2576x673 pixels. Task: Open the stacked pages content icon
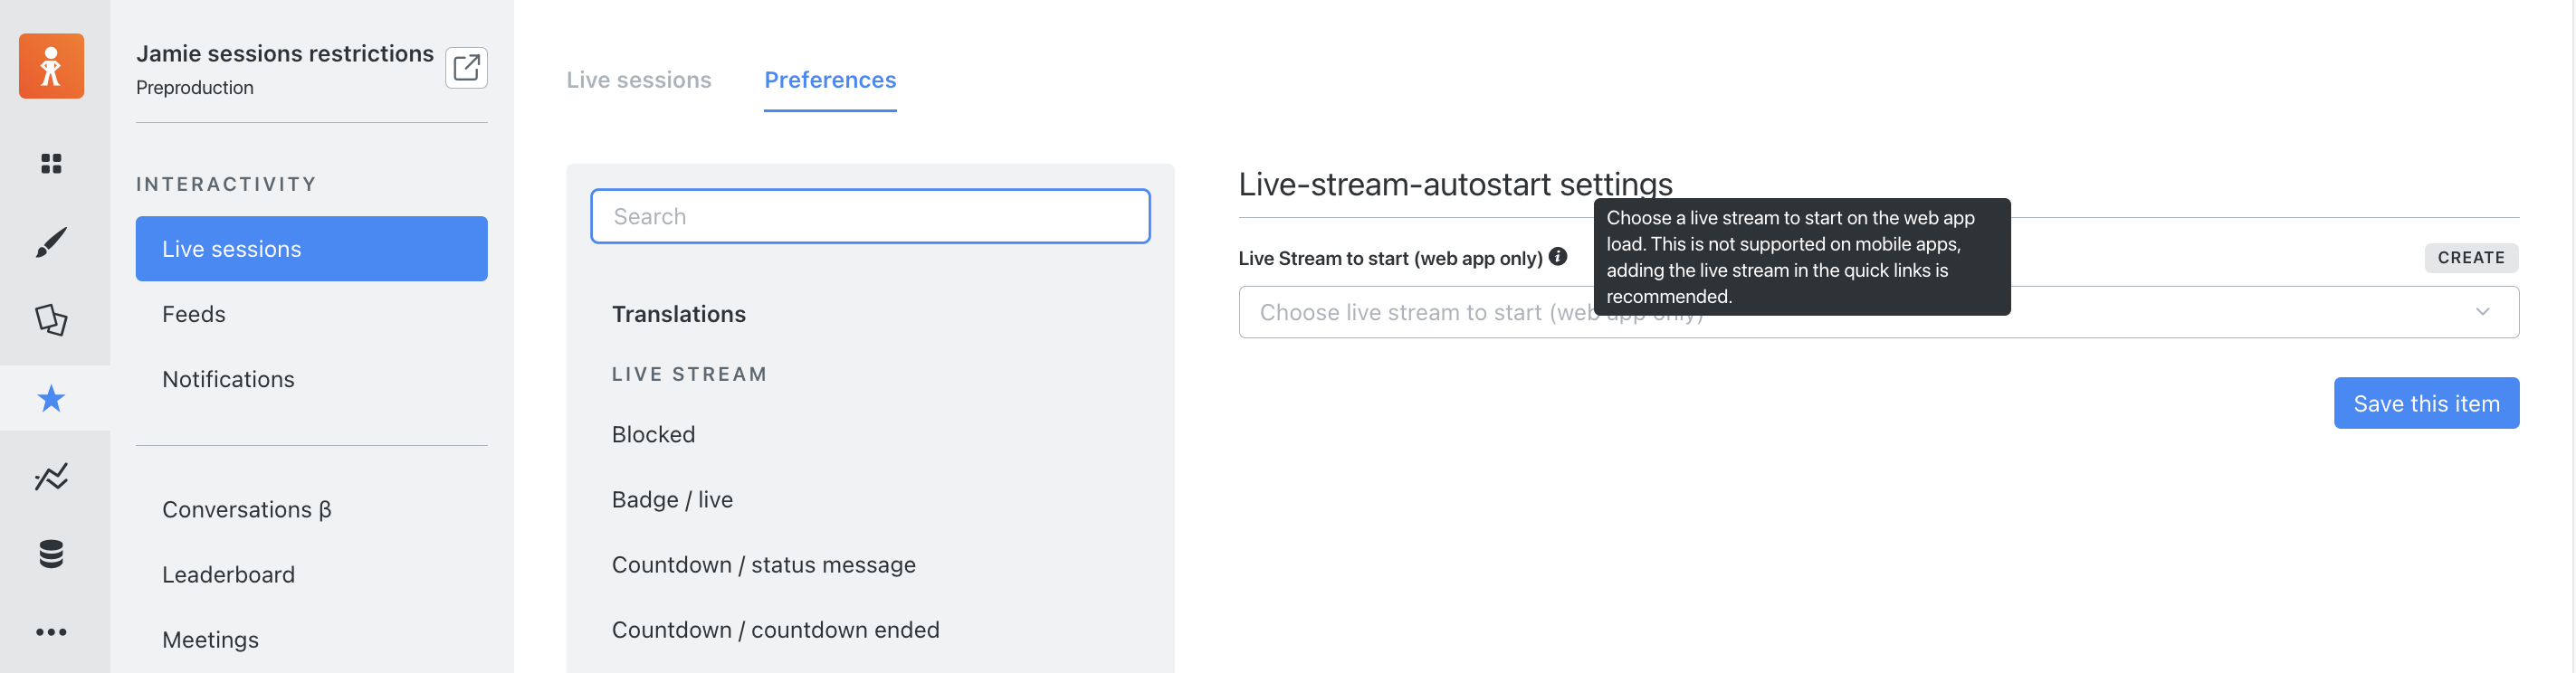51,320
